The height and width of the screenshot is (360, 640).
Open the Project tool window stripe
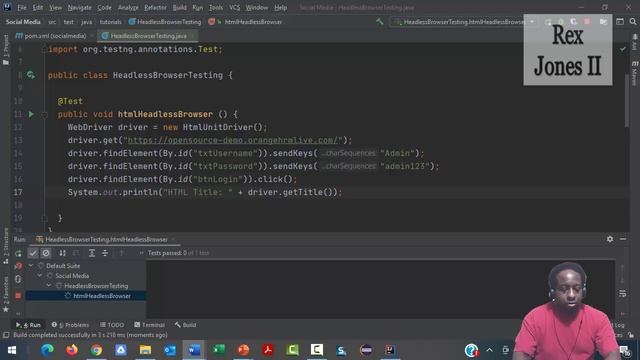coord(6,50)
